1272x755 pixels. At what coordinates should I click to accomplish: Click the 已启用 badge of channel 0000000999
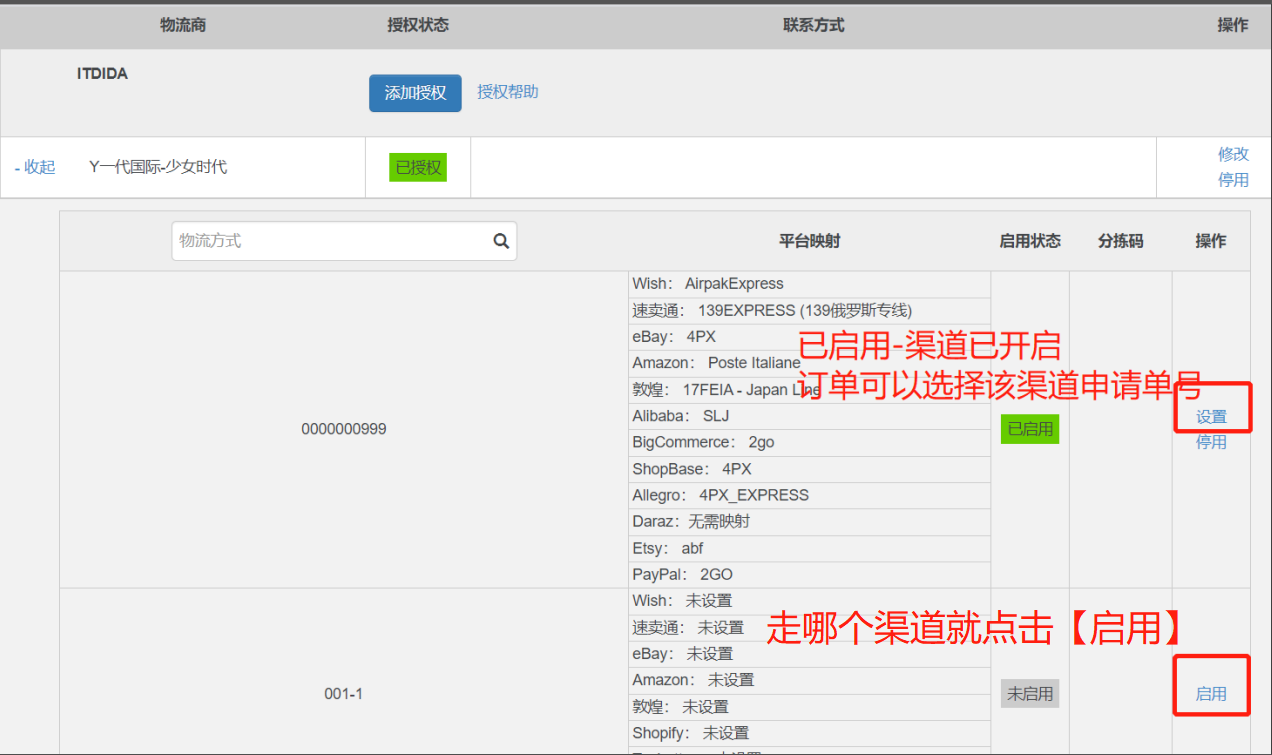[1030, 429]
